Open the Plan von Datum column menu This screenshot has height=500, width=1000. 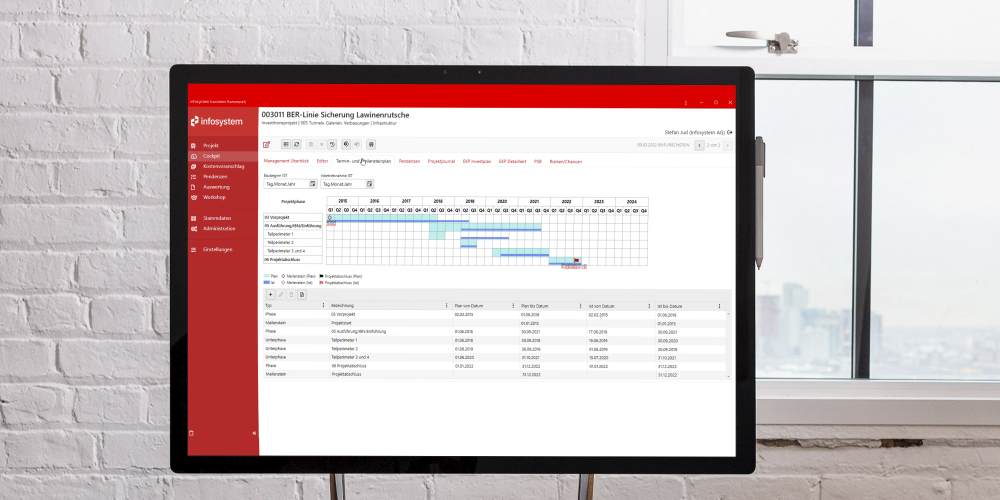tap(514, 306)
